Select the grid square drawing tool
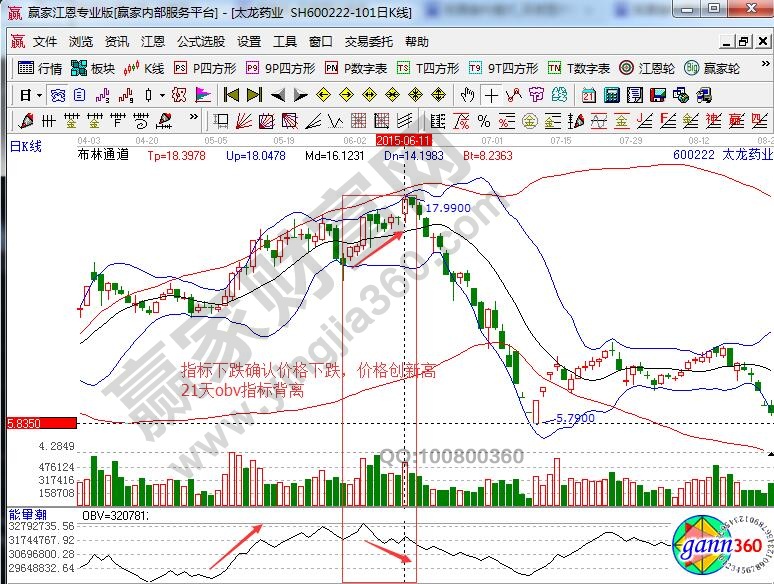The image size is (774, 584). (x=359, y=120)
